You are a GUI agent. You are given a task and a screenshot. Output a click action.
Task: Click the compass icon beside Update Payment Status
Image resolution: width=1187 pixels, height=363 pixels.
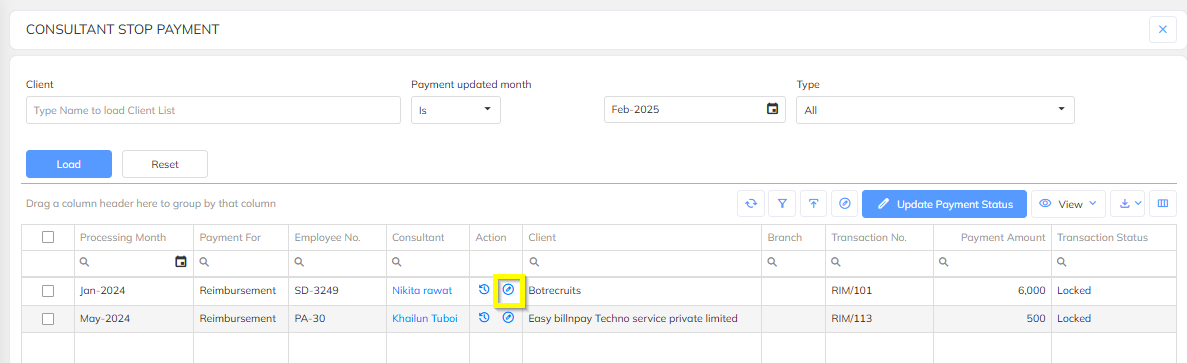pos(845,203)
